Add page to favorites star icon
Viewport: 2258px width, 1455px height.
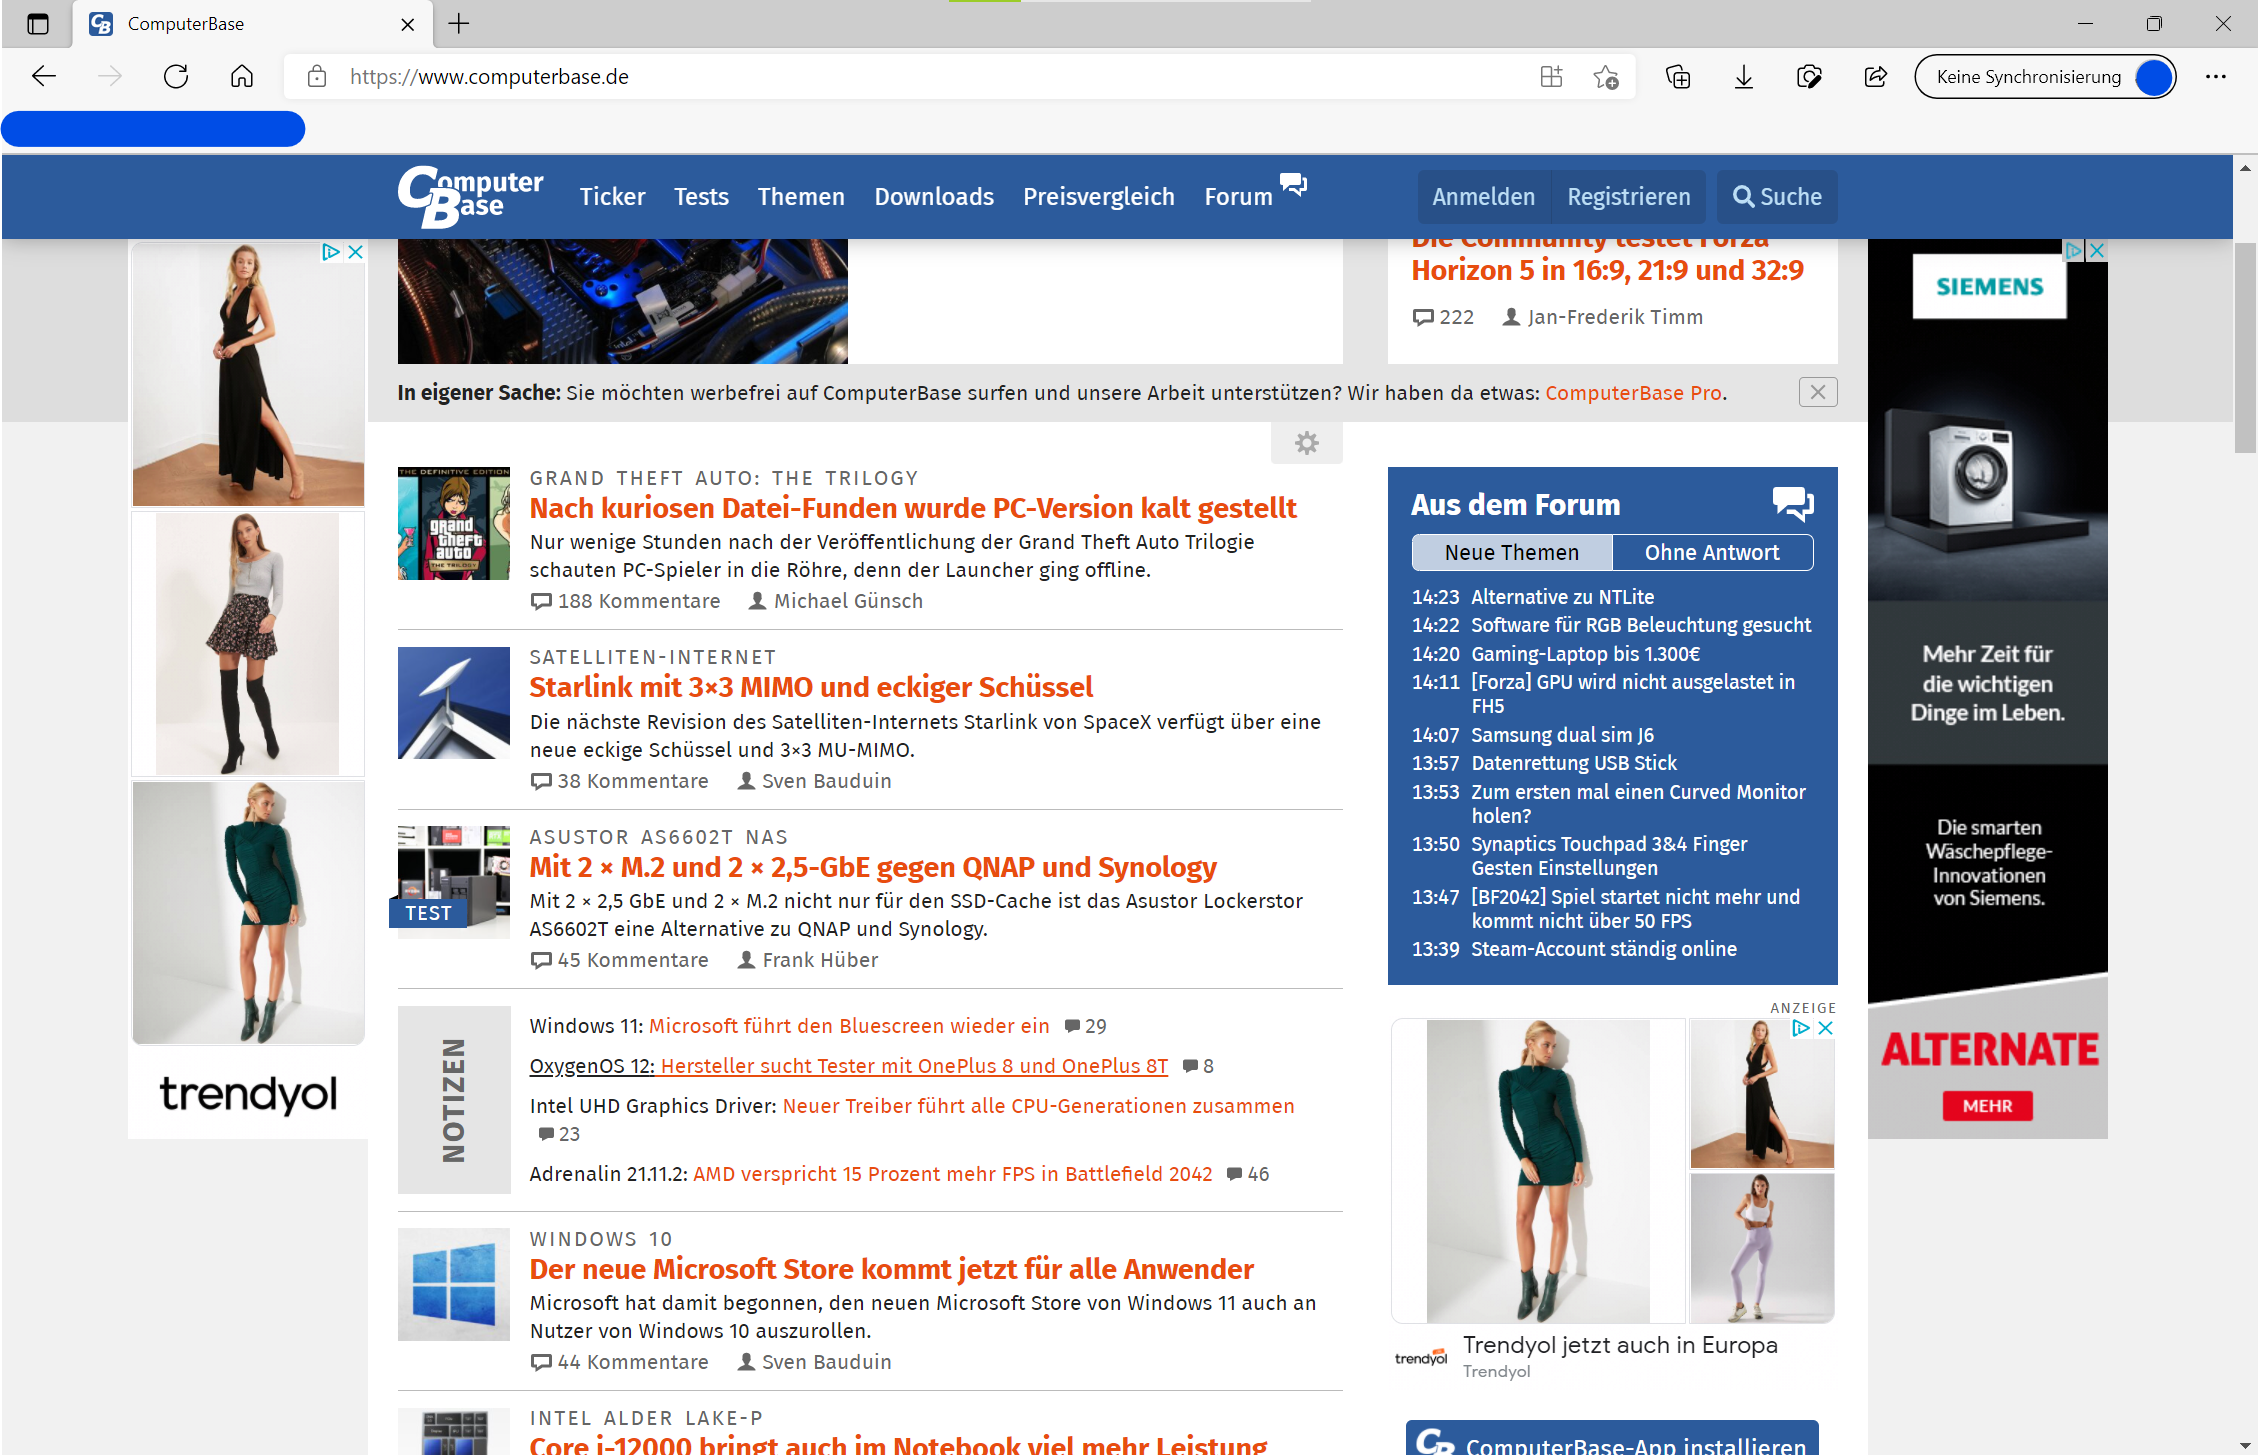point(1606,77)
